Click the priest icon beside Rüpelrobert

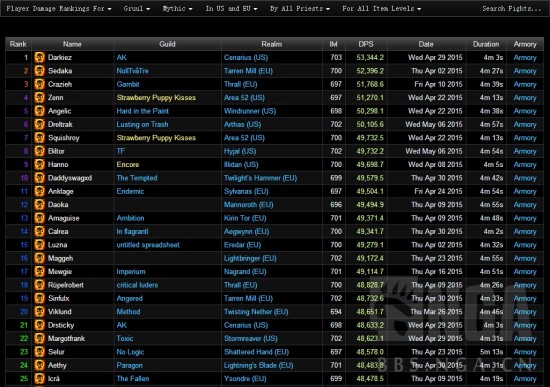39,285
